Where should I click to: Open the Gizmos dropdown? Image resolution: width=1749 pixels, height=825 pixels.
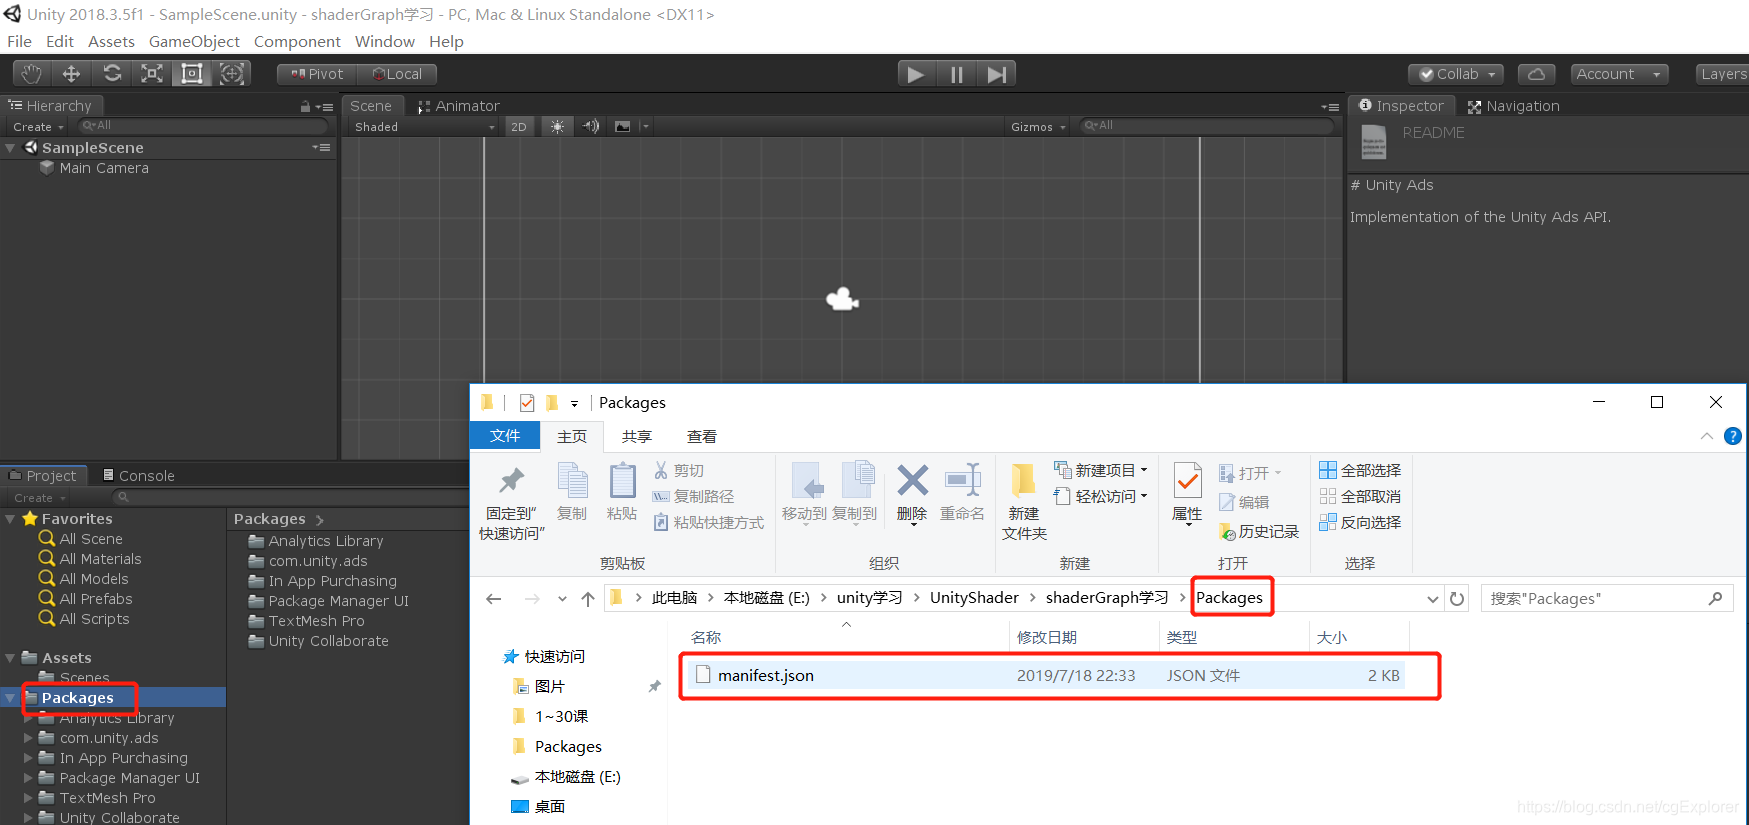tap(1038, 127)
